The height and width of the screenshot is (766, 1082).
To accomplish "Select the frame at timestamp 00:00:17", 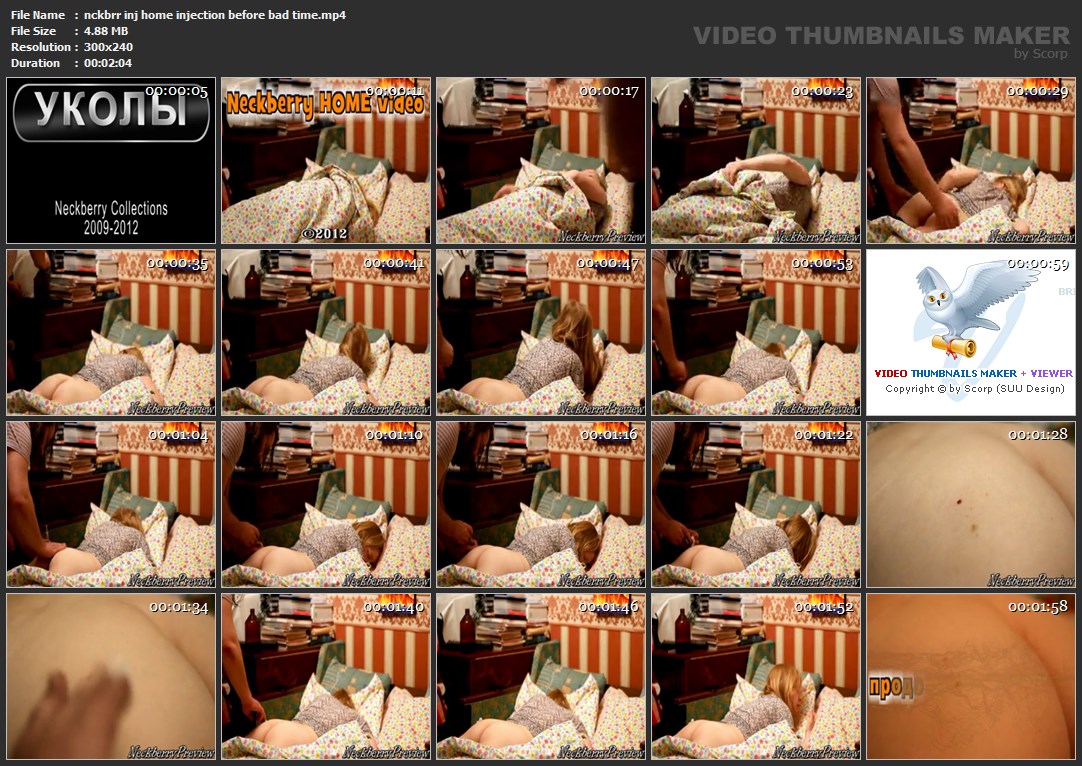I will [541, 161].
